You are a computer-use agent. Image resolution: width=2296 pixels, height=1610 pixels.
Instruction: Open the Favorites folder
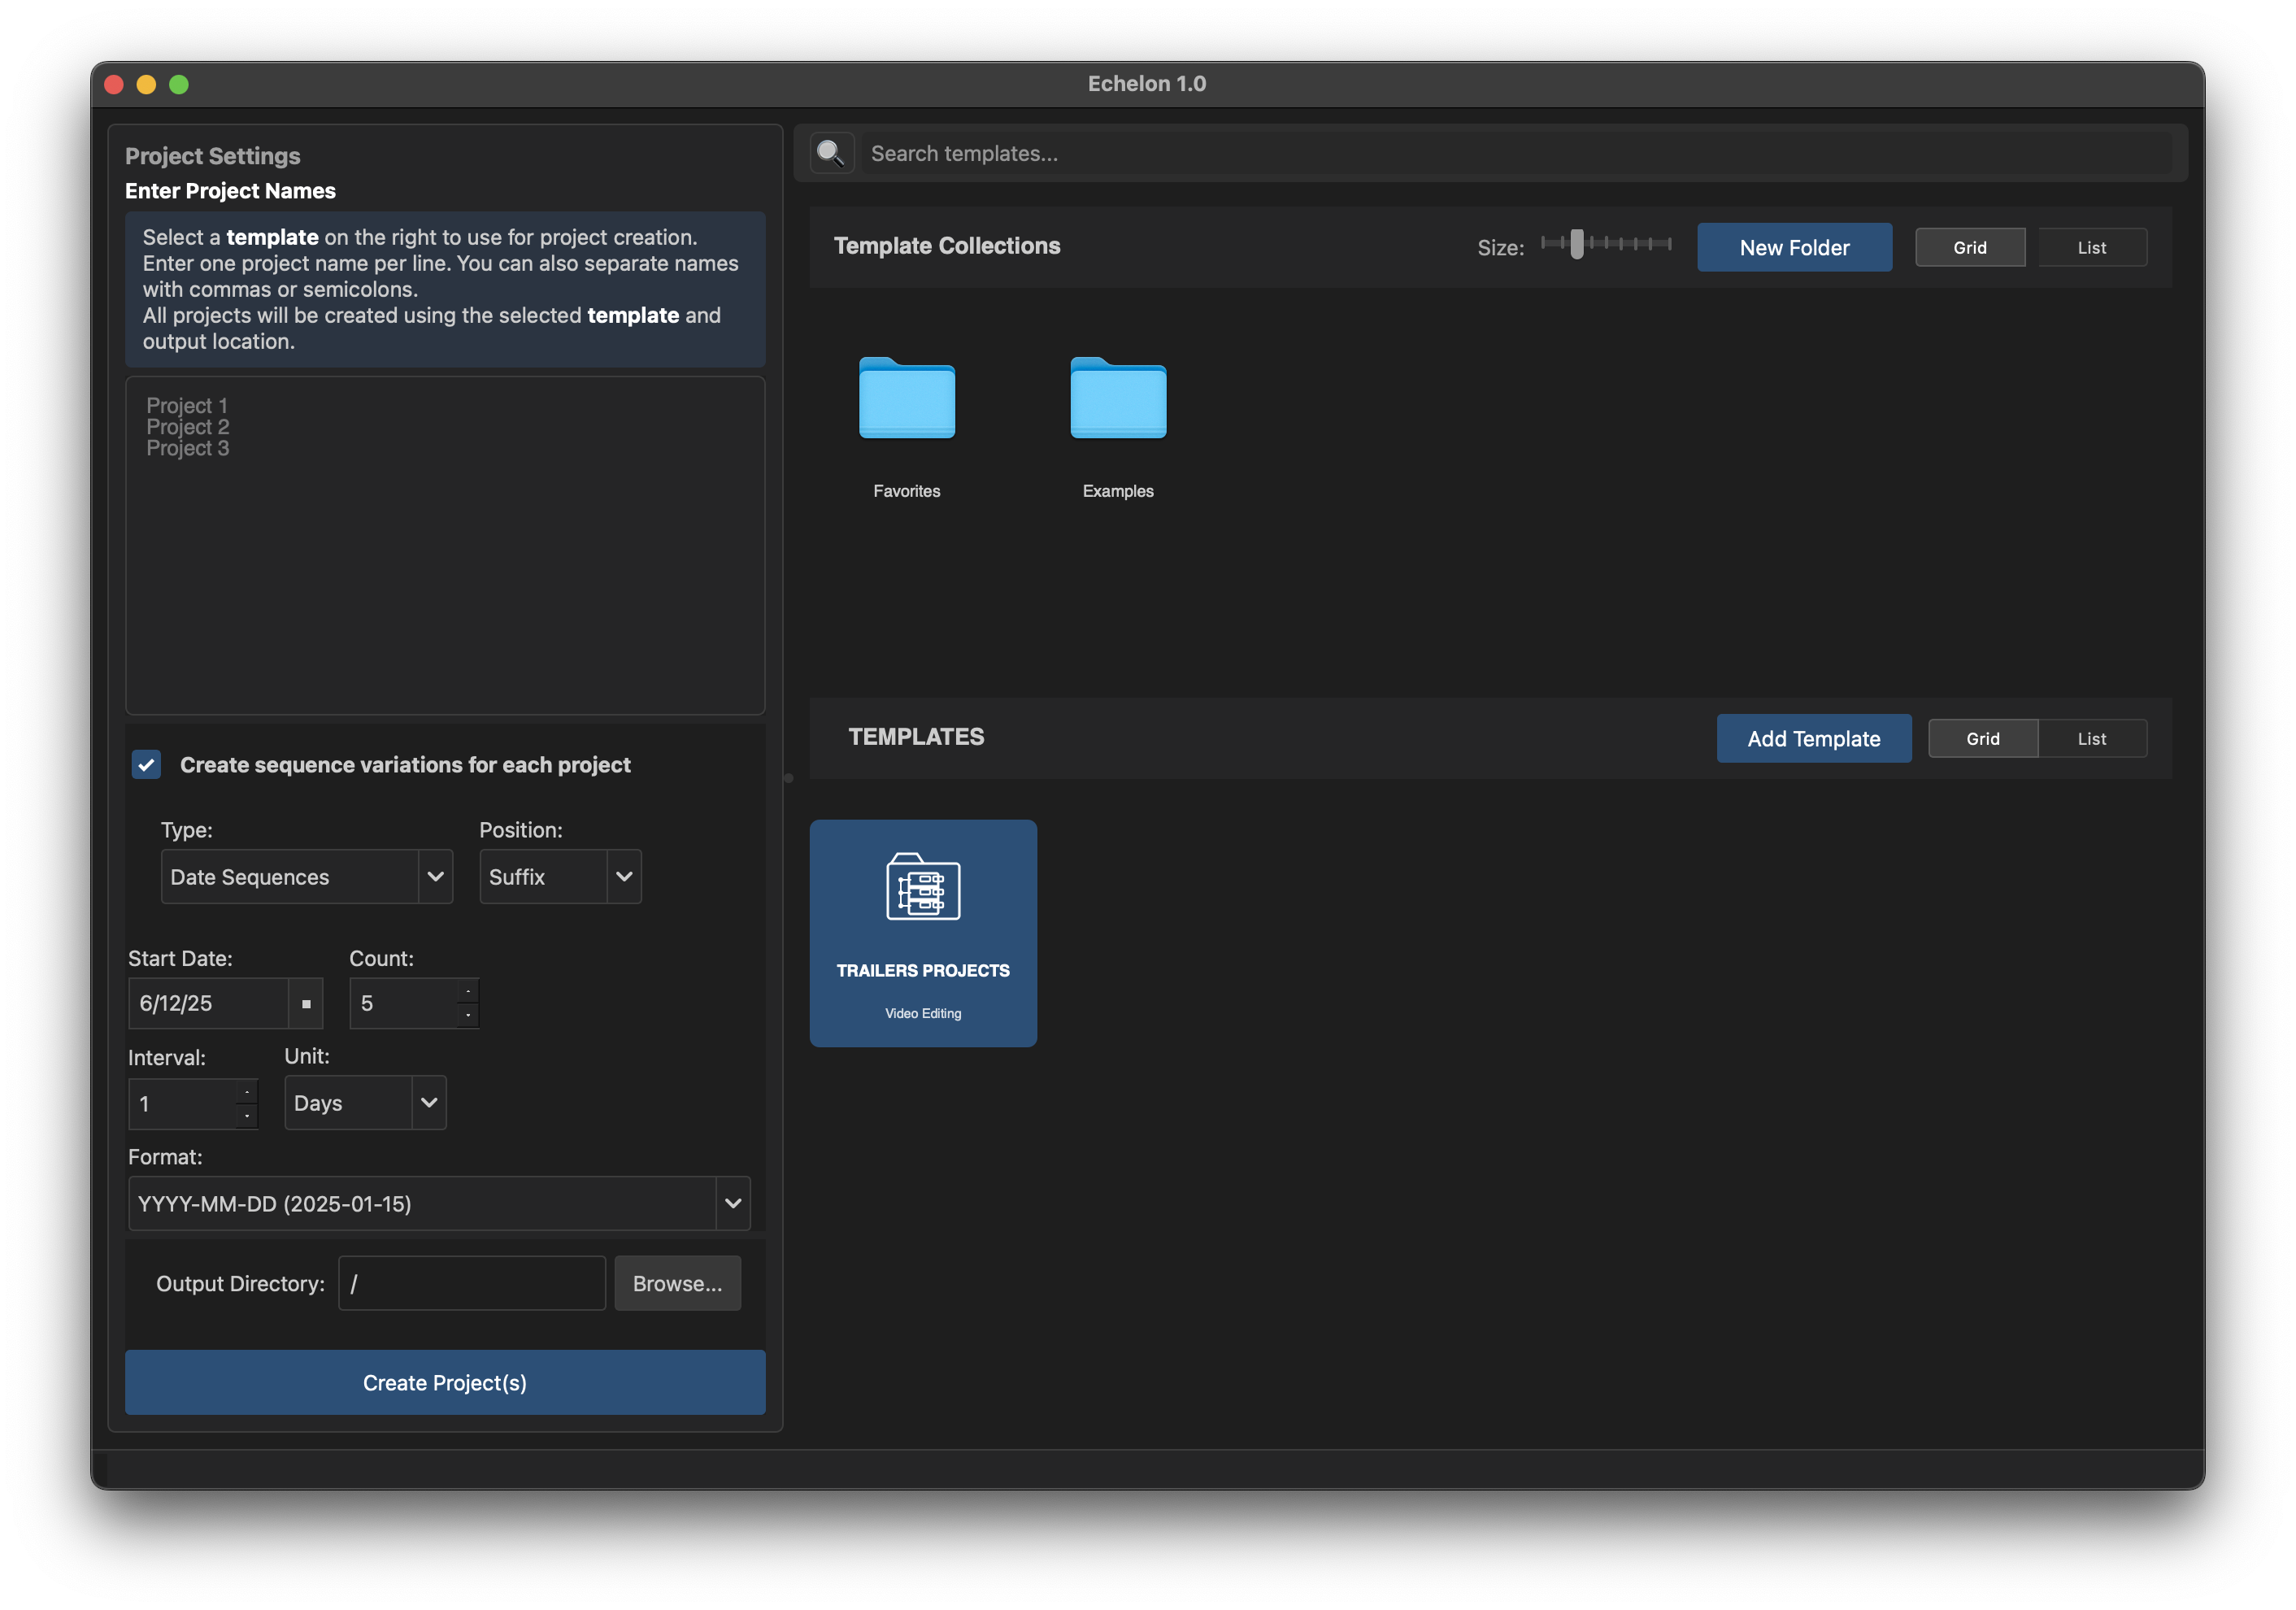click(906, 398)
